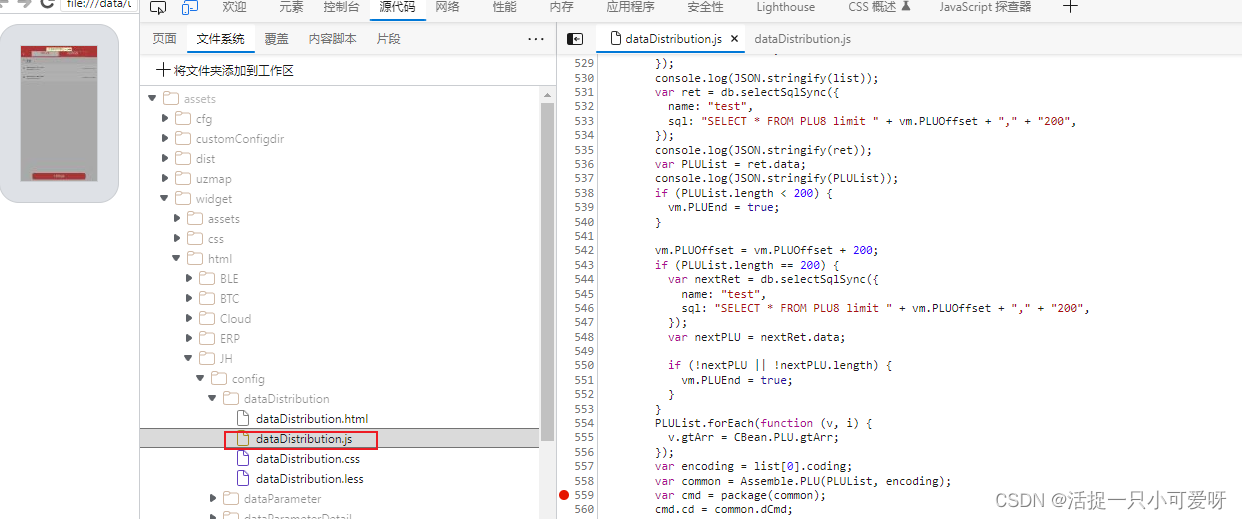Open the 网络 tab

[448, 7]
